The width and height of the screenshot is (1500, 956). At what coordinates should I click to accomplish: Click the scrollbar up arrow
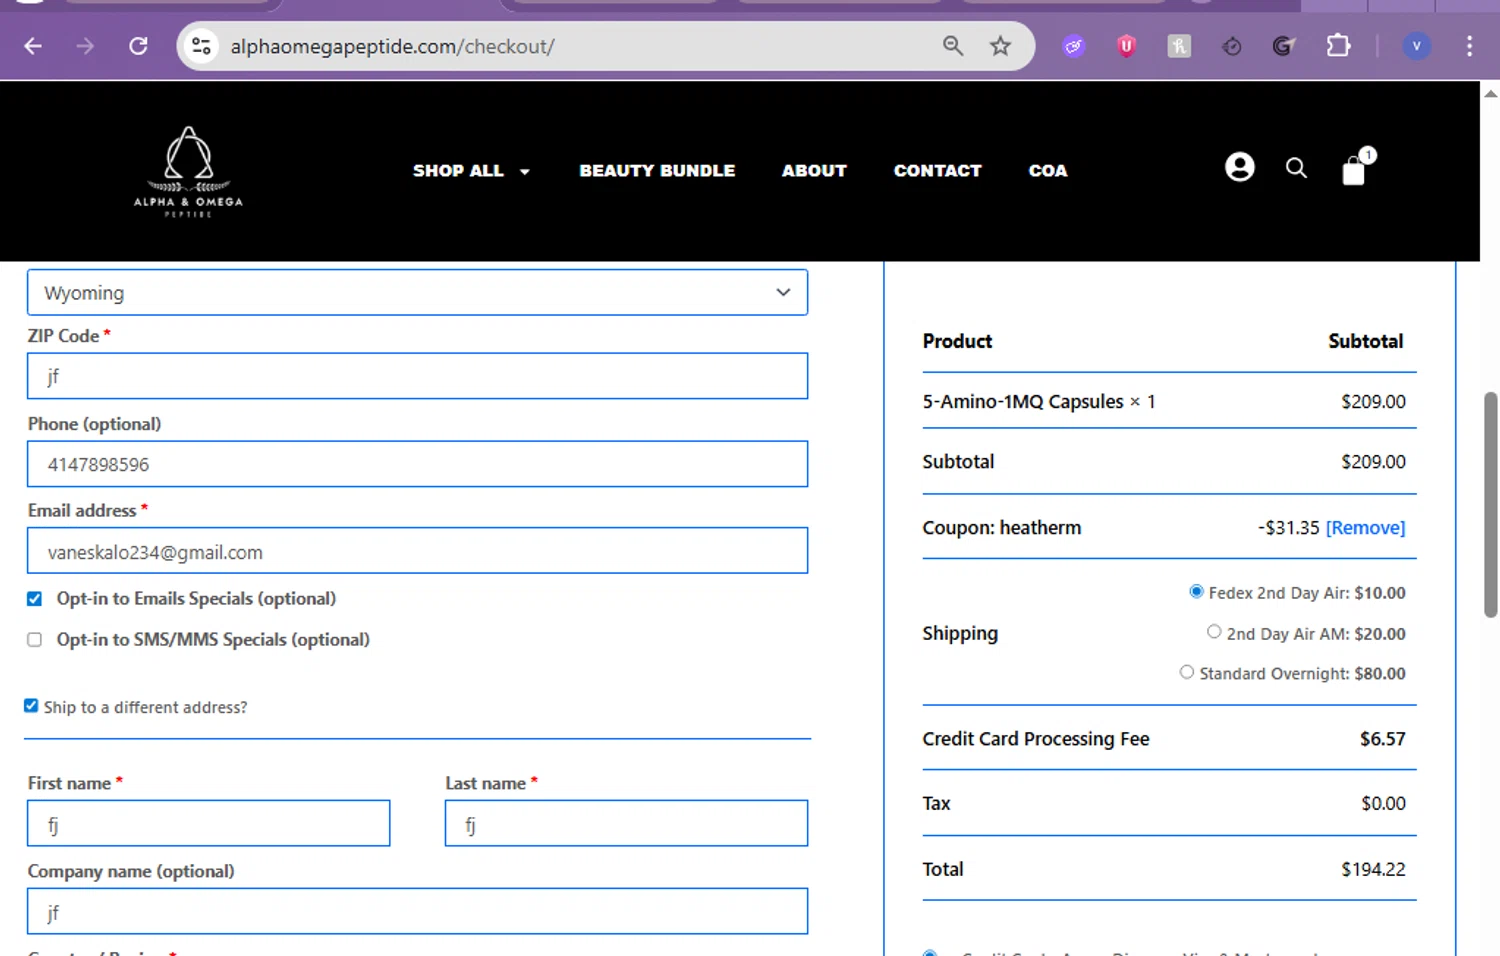1490,93
